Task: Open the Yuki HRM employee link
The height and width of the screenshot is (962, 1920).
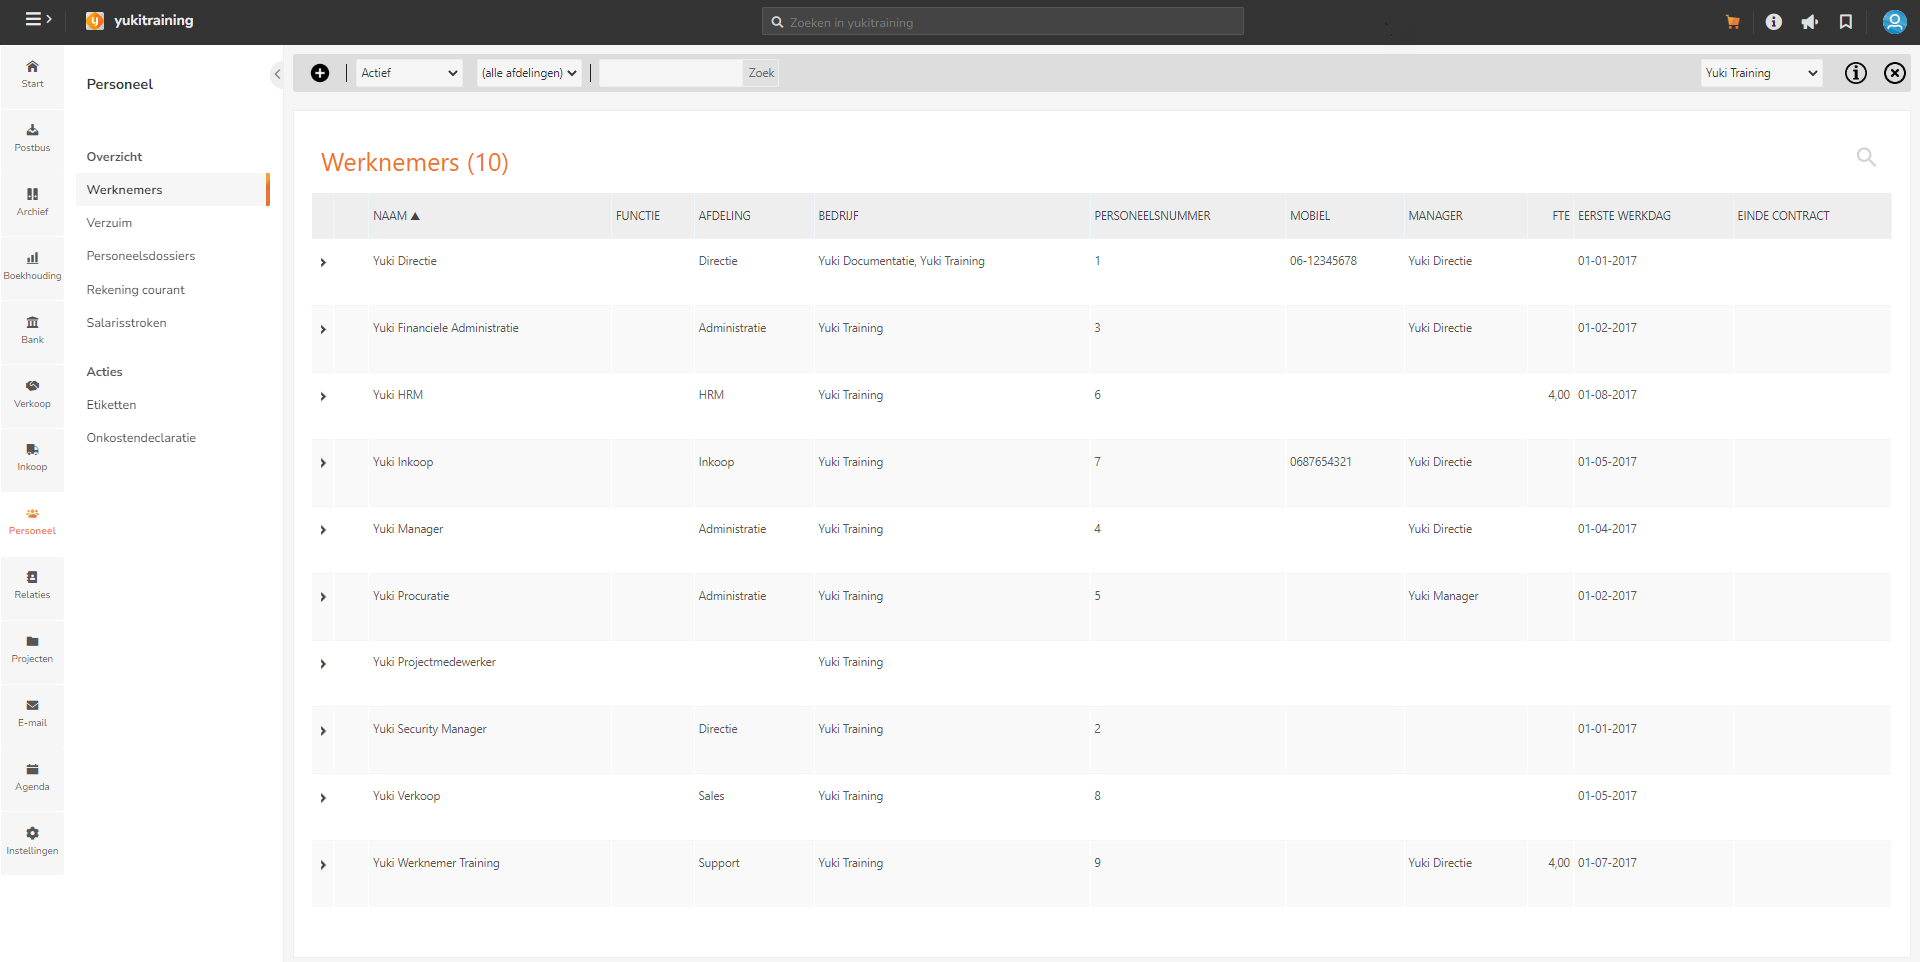Action: coord(398,395)
